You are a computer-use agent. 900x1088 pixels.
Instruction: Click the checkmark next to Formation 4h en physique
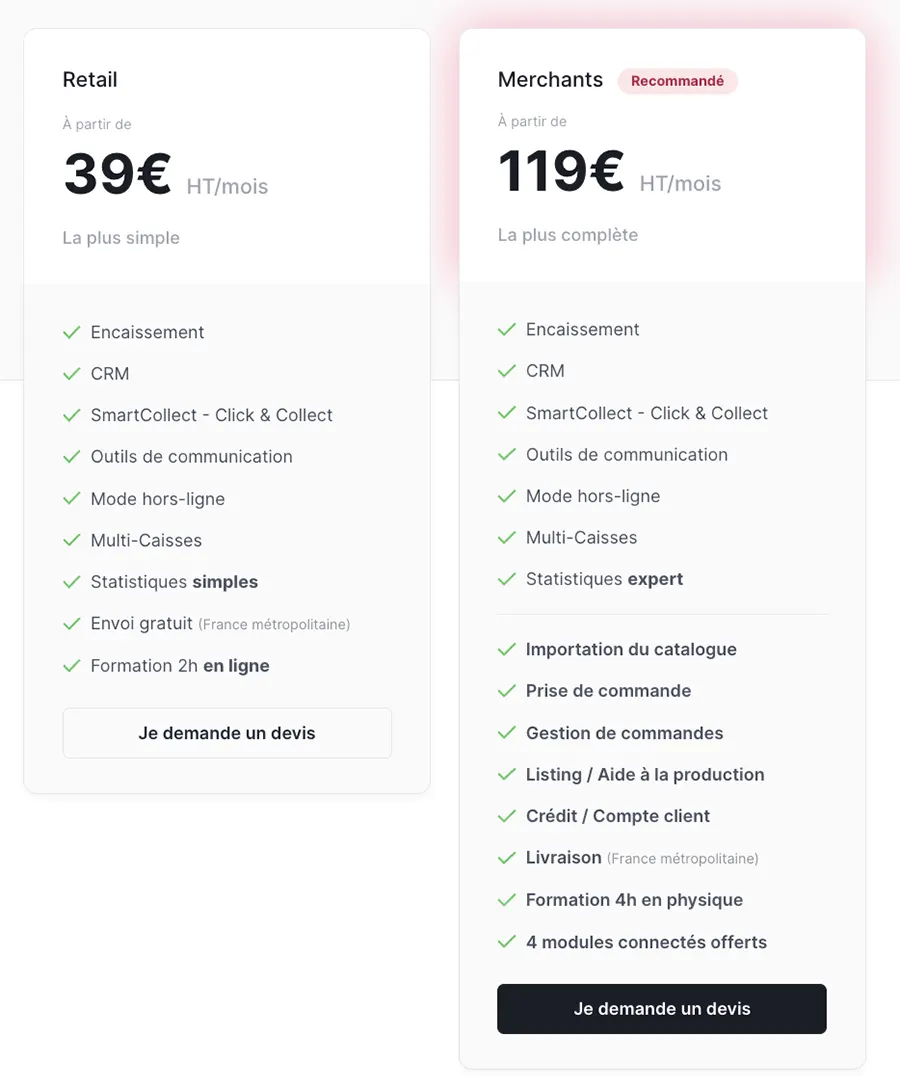click(506, 900)
